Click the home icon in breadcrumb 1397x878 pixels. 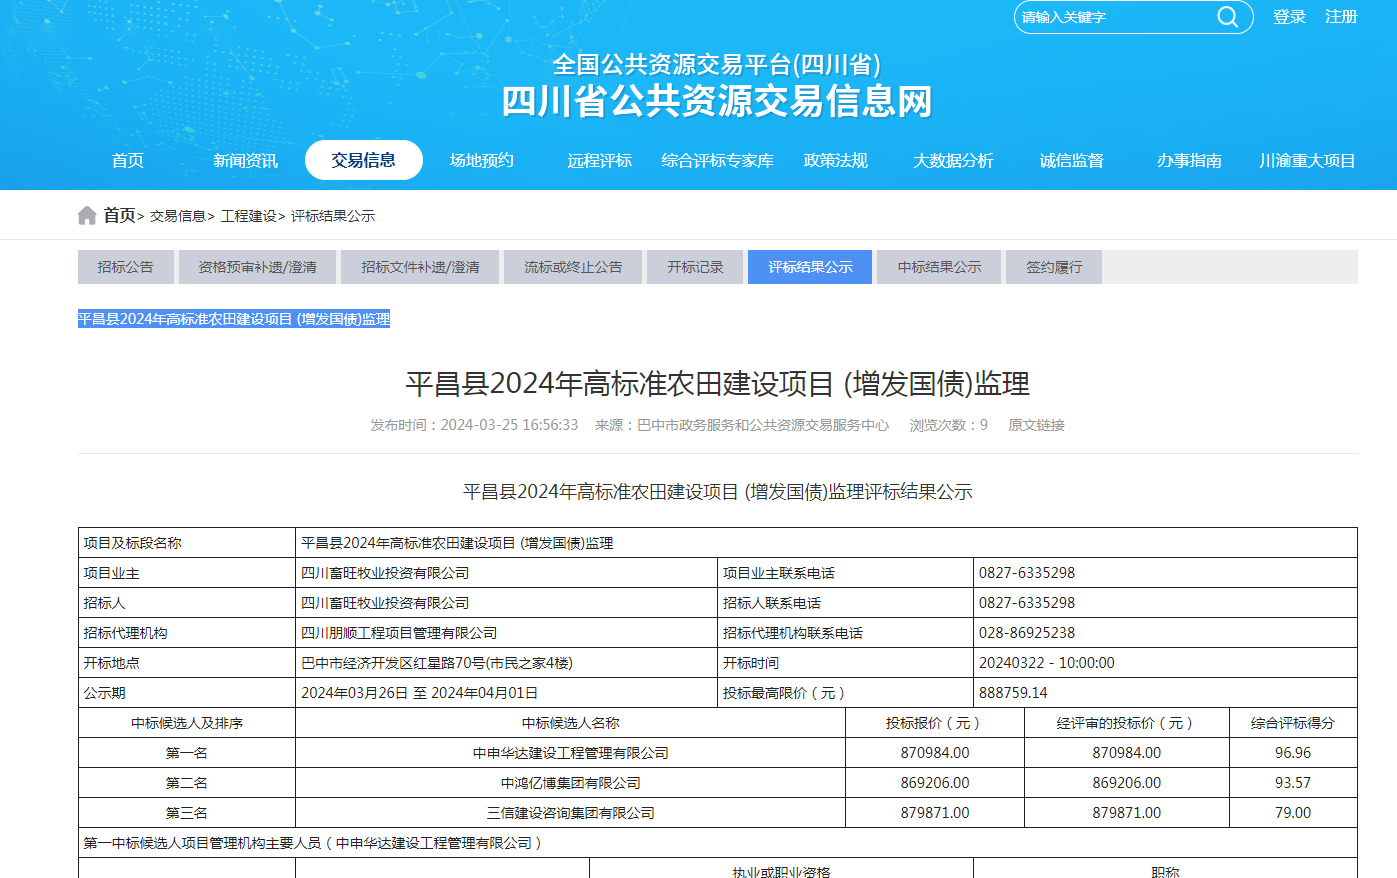[x=87, y=216]
